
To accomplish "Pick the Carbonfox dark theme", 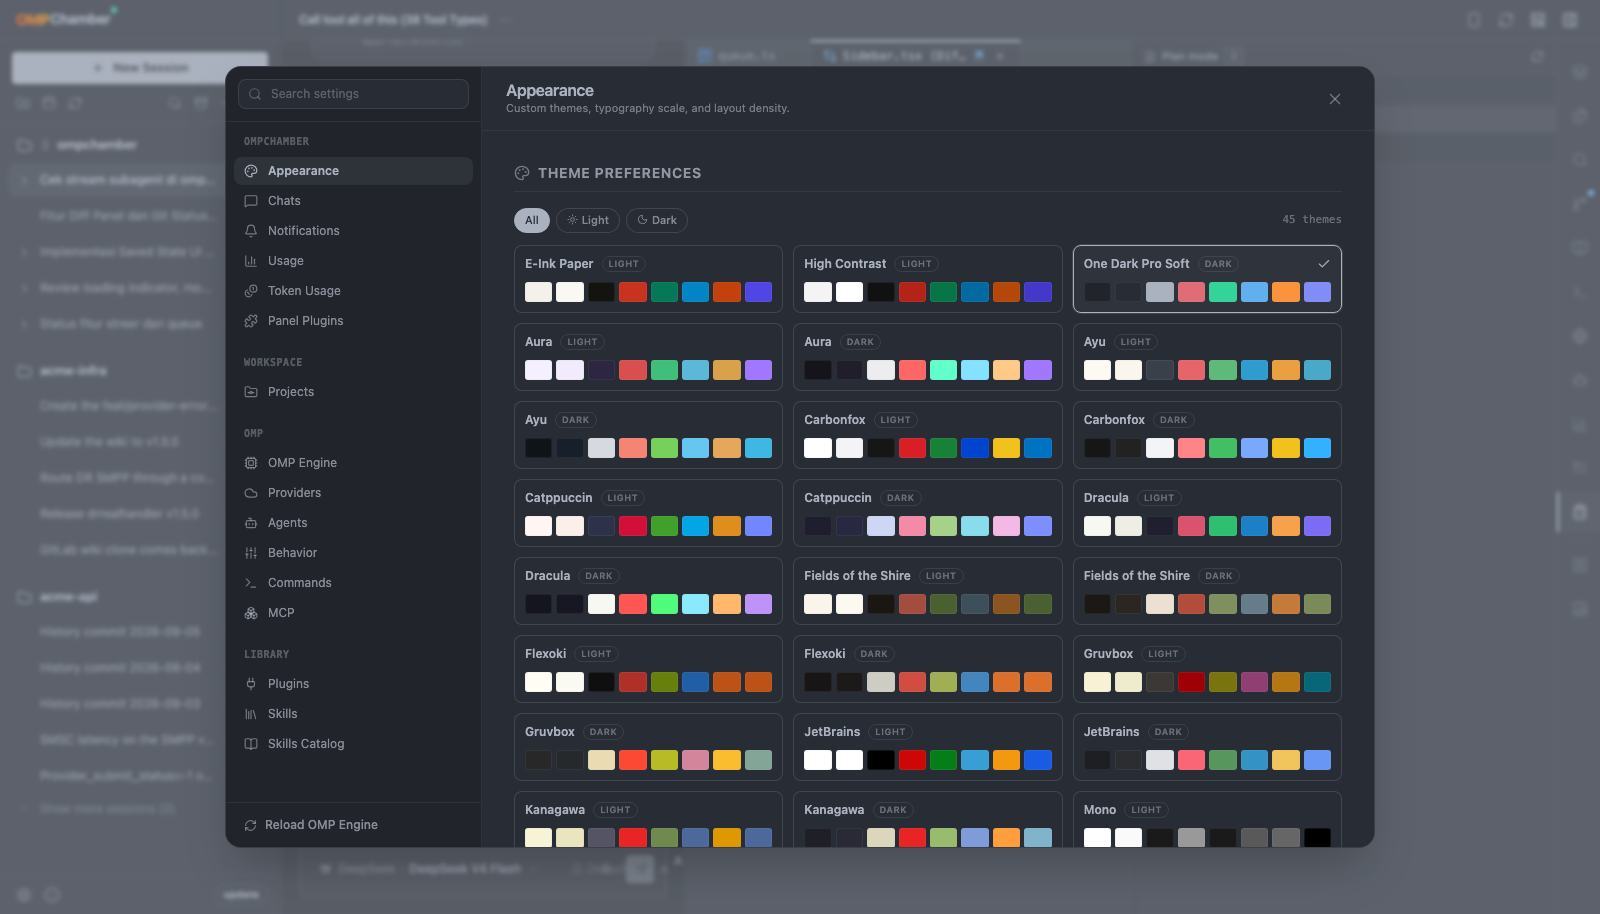I will [x=1207, y=435].
